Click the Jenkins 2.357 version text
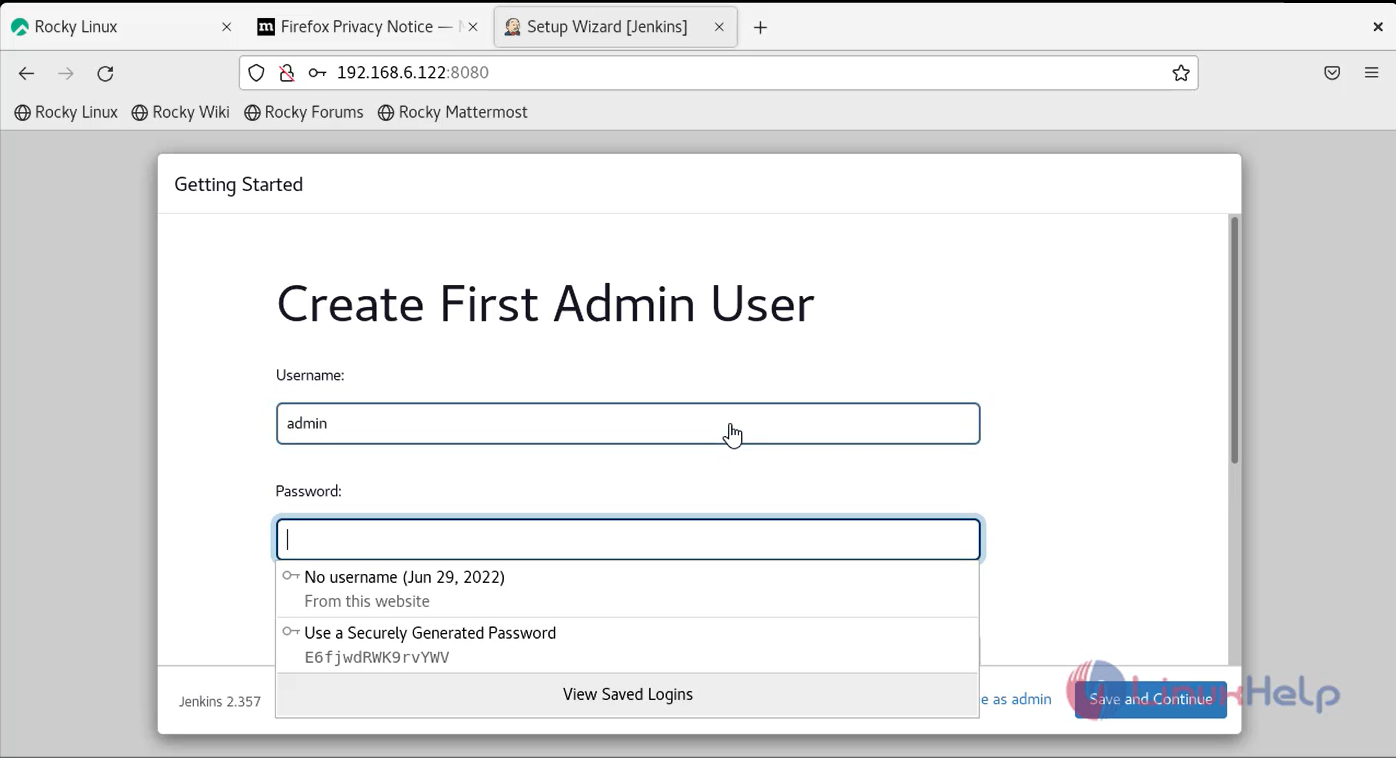Screen dimensions: 1396x758 [x=220, y=702]
